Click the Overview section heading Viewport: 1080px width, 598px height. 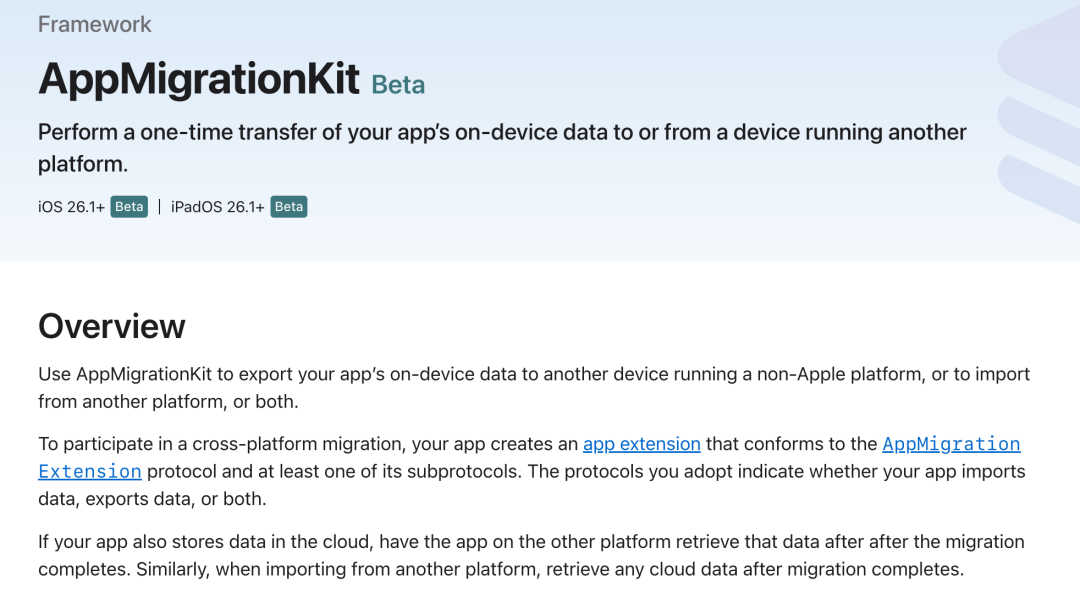coord(112,326)
